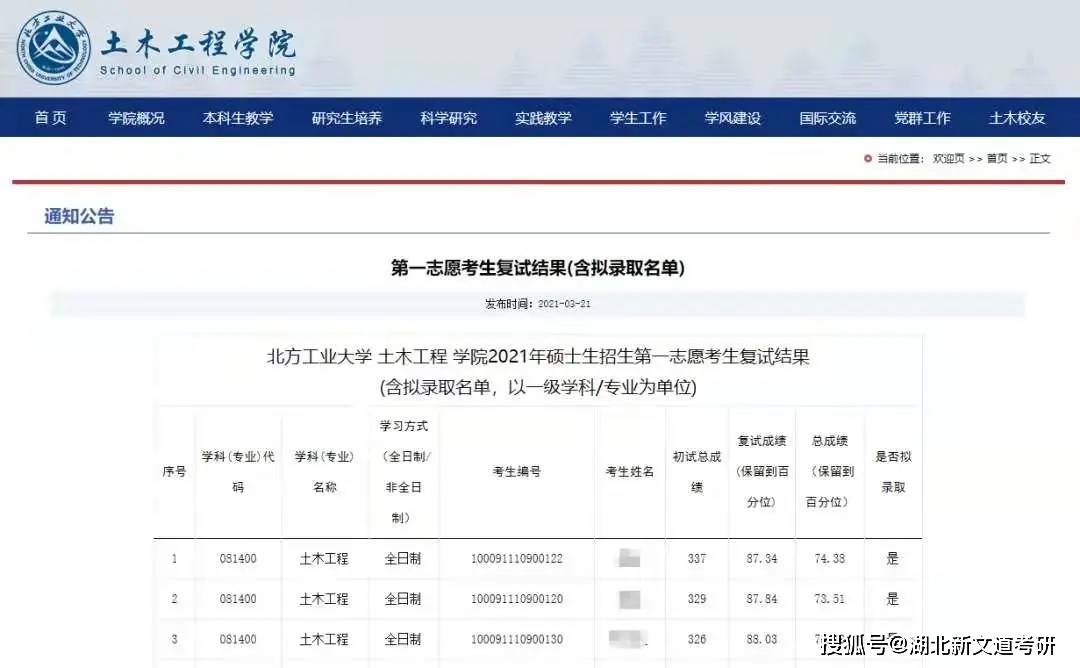
Task: Go to 本科生教学 section
Action: pos(238,118)
